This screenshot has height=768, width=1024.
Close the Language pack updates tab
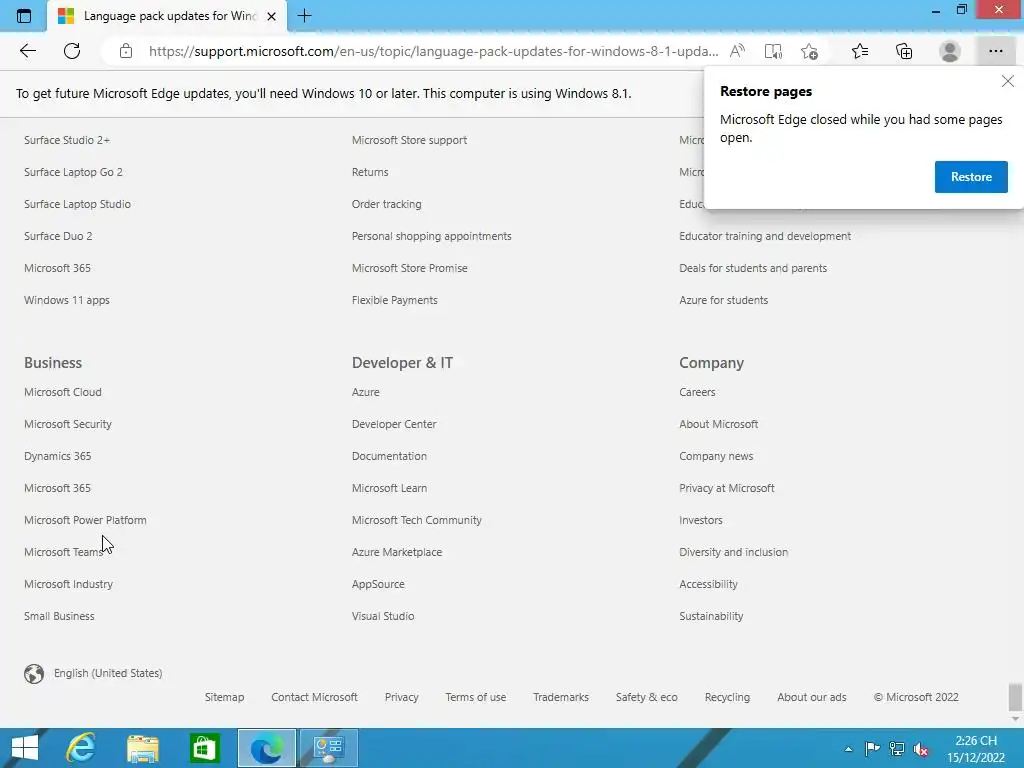pos(272,16)
